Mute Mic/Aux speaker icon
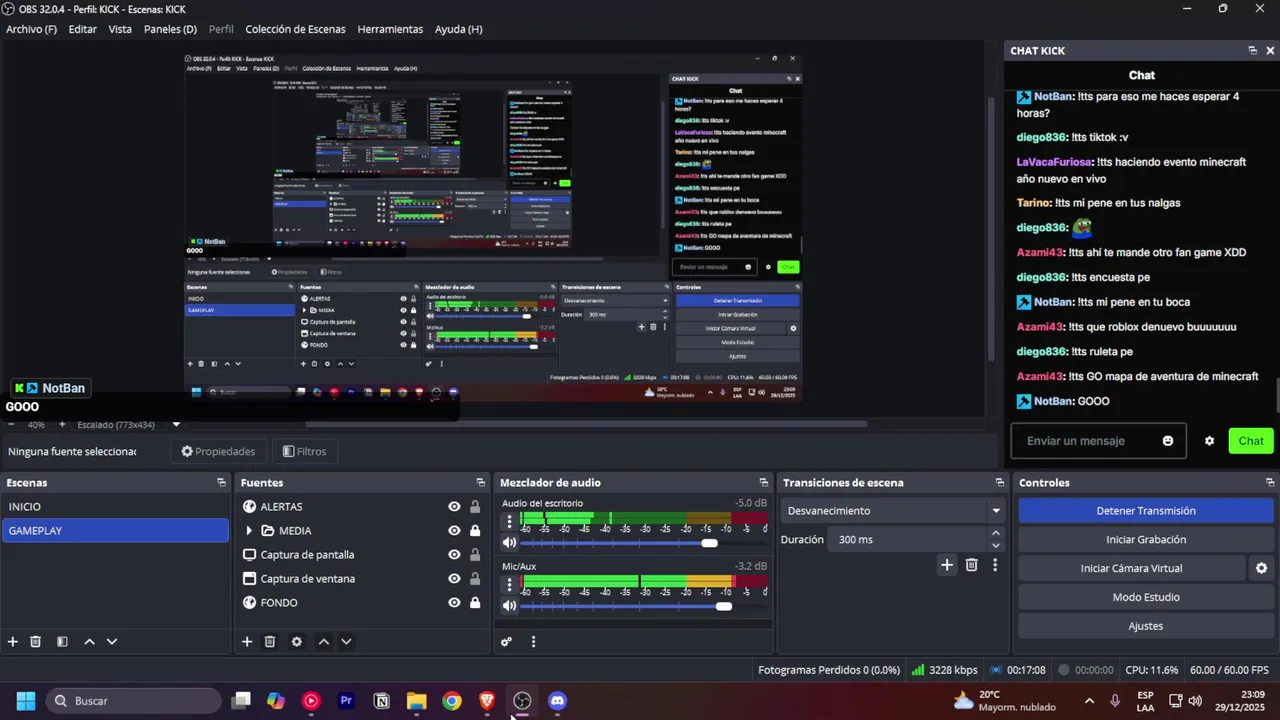The image size is (1280, 720). [509, 606]
